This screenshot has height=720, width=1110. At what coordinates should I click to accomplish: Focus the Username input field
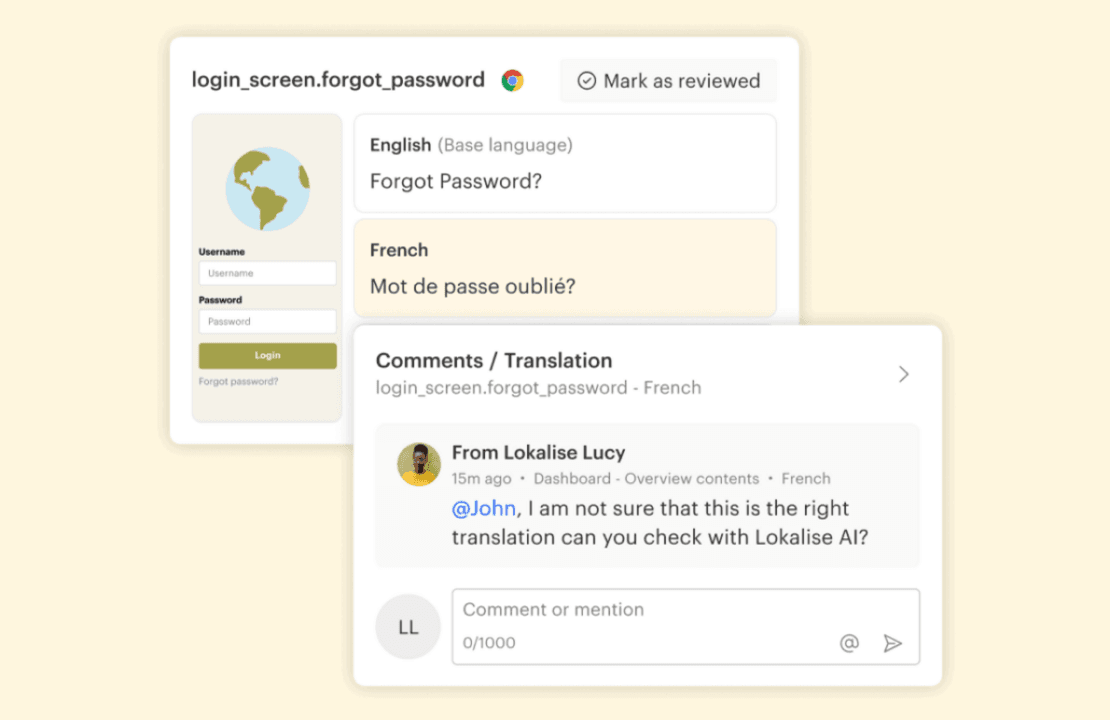pyautogui.click(x=267, y=273)
